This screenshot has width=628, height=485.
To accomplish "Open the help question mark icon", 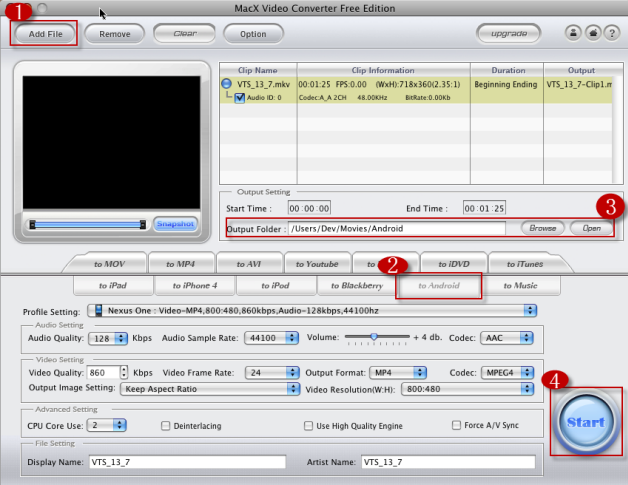I will point(612,33).
